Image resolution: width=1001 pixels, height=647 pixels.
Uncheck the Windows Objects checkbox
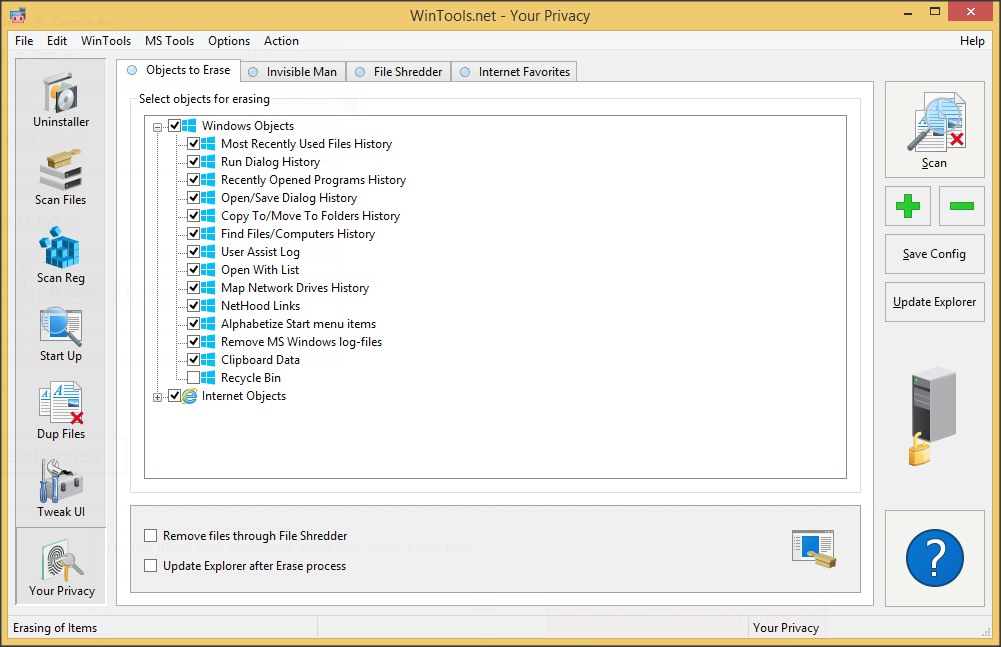coord(174,125)
